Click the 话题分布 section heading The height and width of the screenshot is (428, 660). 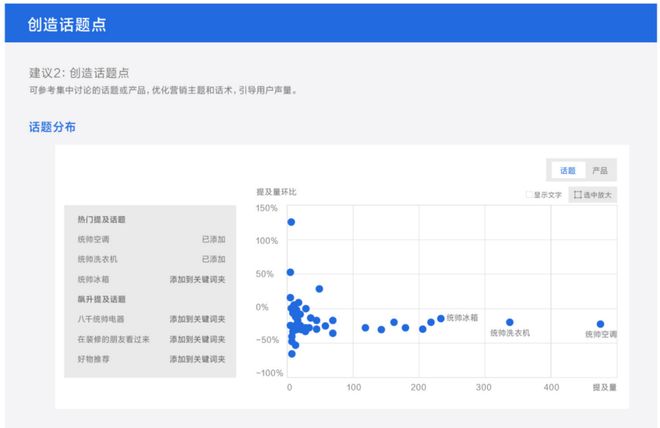(x=52, y=127)
